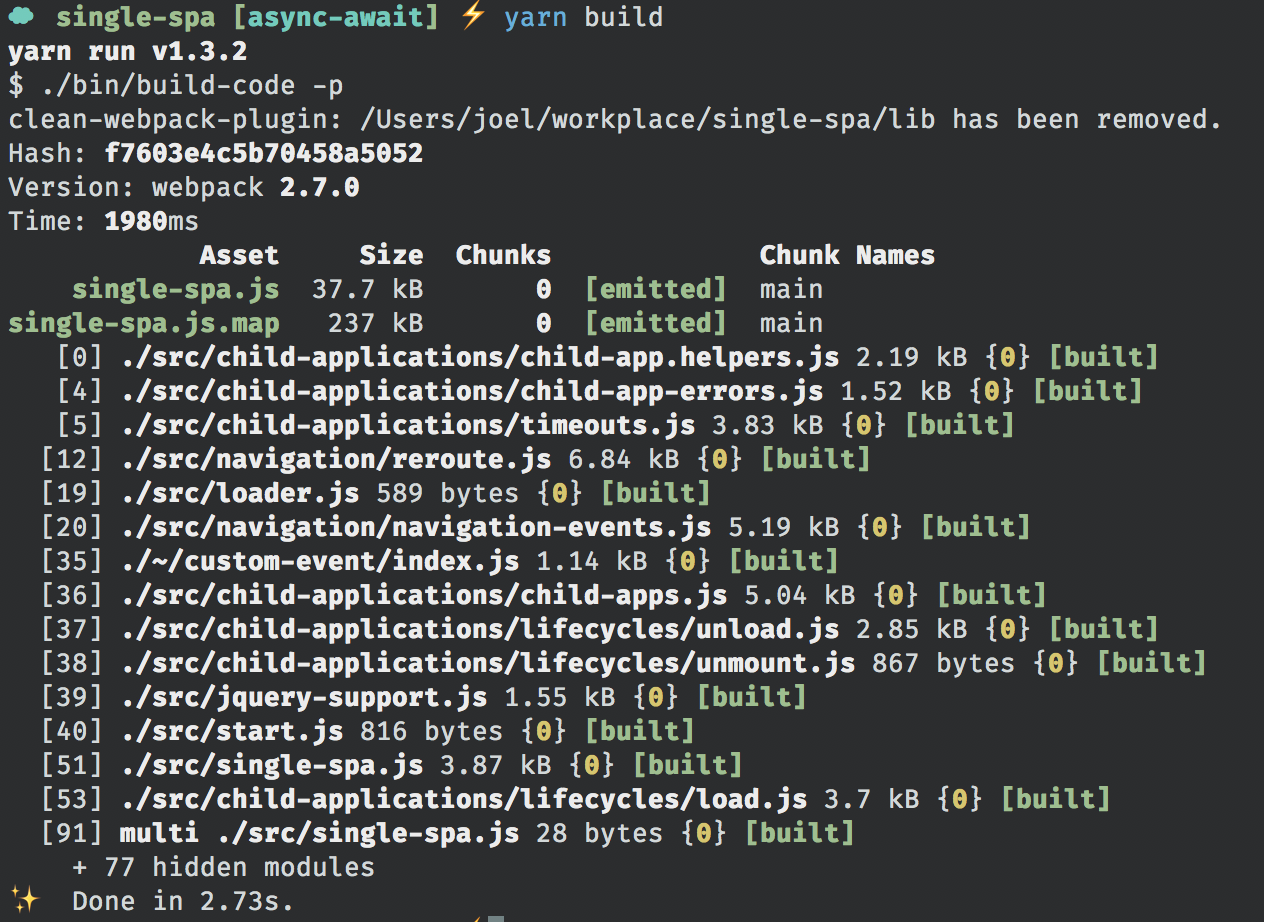
Task: Click the cloud emoji in the shell prompt
Action: [20, 17]
